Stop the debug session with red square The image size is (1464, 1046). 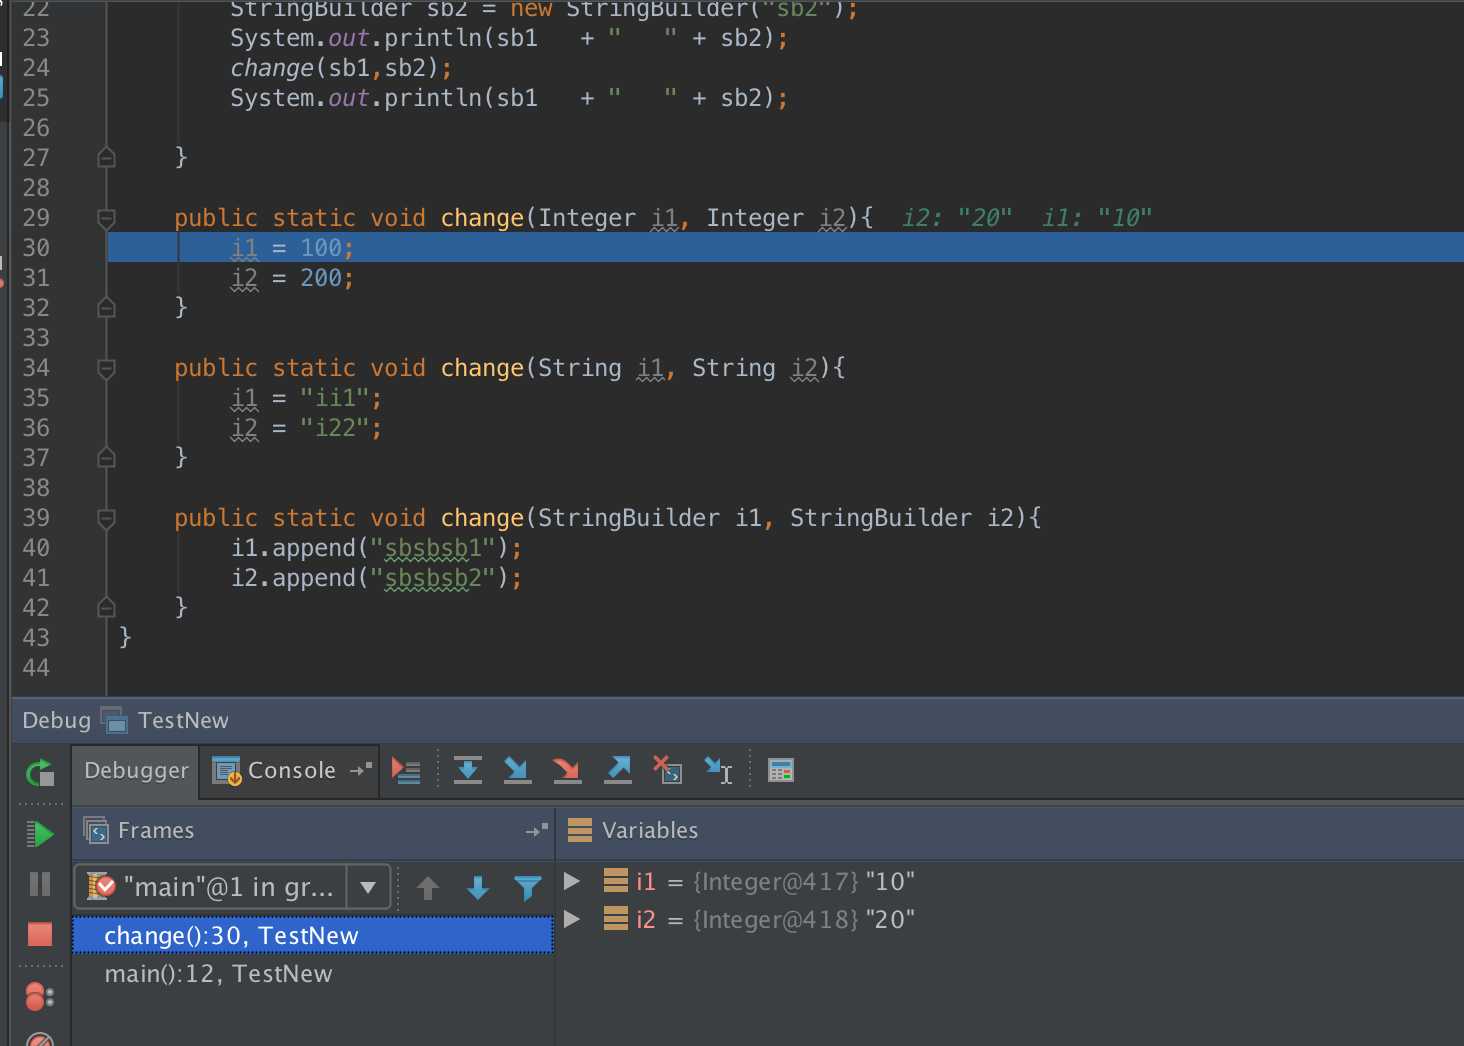pyautogui.click(x=40, y=934)
